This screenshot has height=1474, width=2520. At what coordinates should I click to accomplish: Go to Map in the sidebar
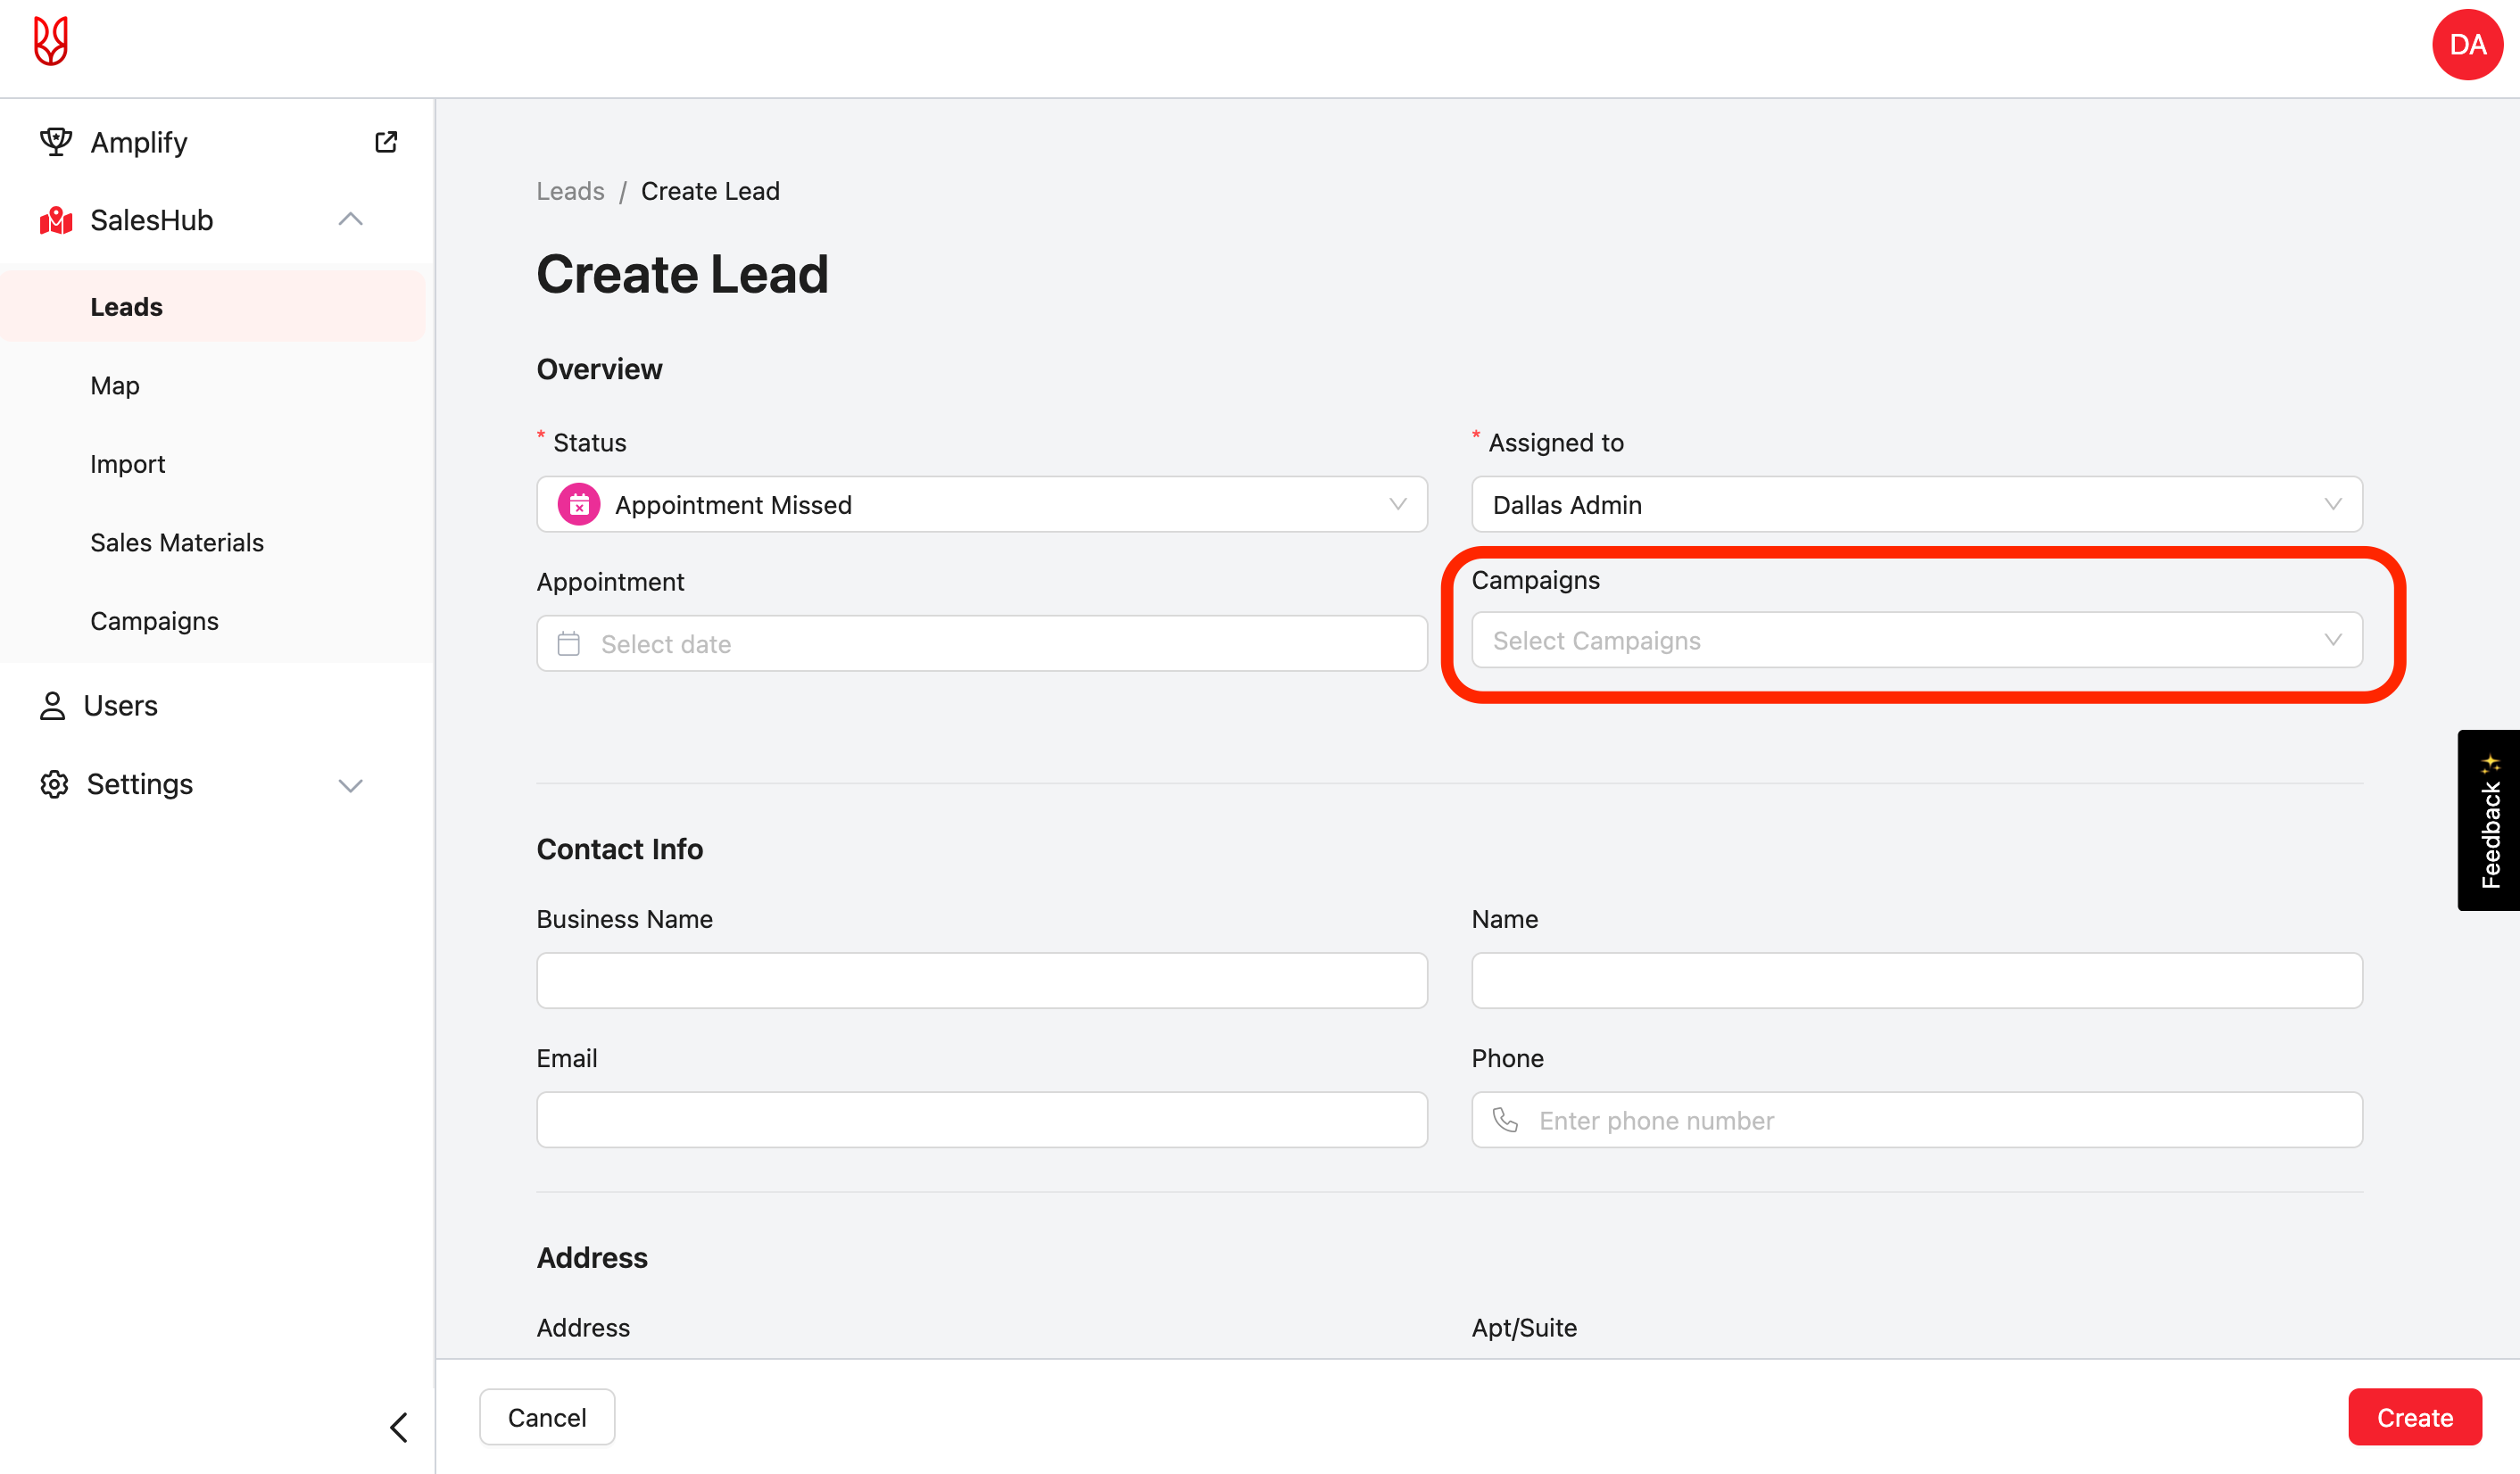[115, 386]
